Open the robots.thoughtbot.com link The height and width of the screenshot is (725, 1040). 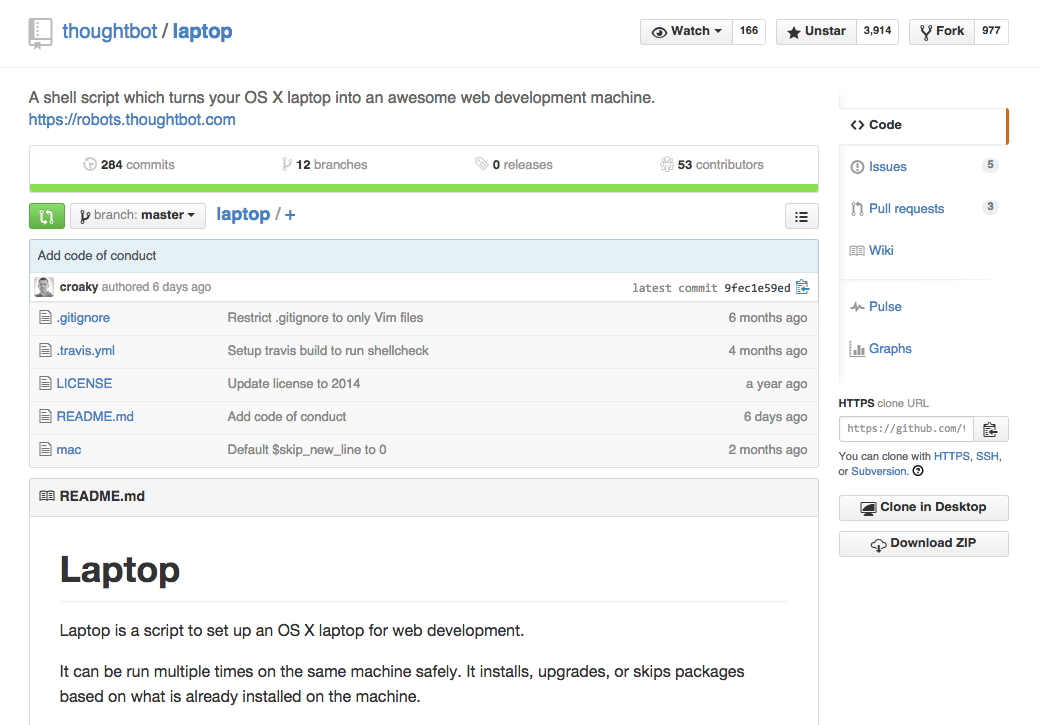[132, 120]
